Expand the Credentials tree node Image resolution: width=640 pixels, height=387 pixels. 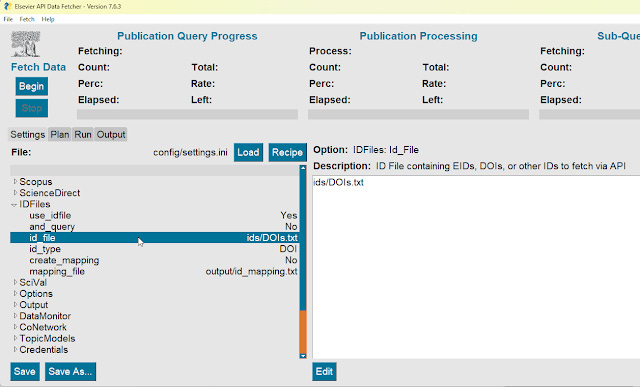tap(15, 349)
